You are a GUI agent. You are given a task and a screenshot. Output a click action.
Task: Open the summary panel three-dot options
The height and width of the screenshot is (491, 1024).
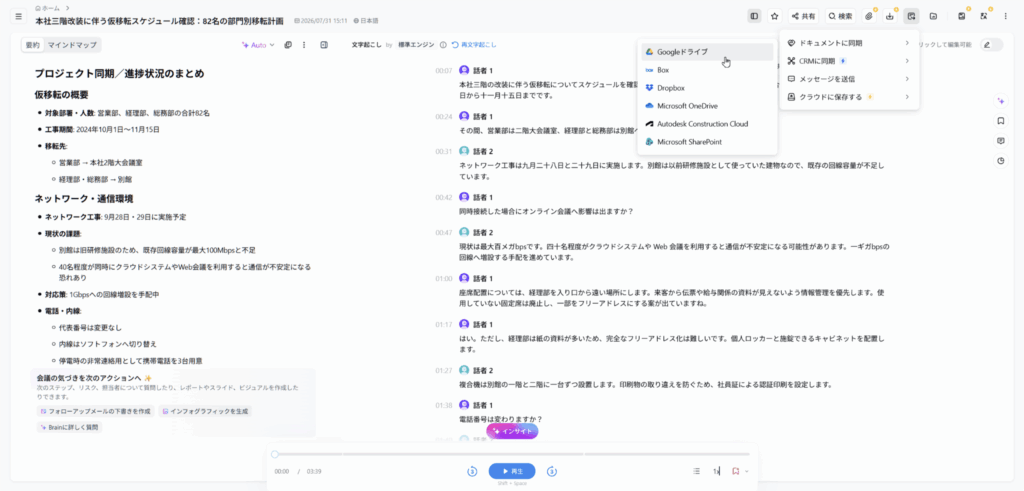304,45
